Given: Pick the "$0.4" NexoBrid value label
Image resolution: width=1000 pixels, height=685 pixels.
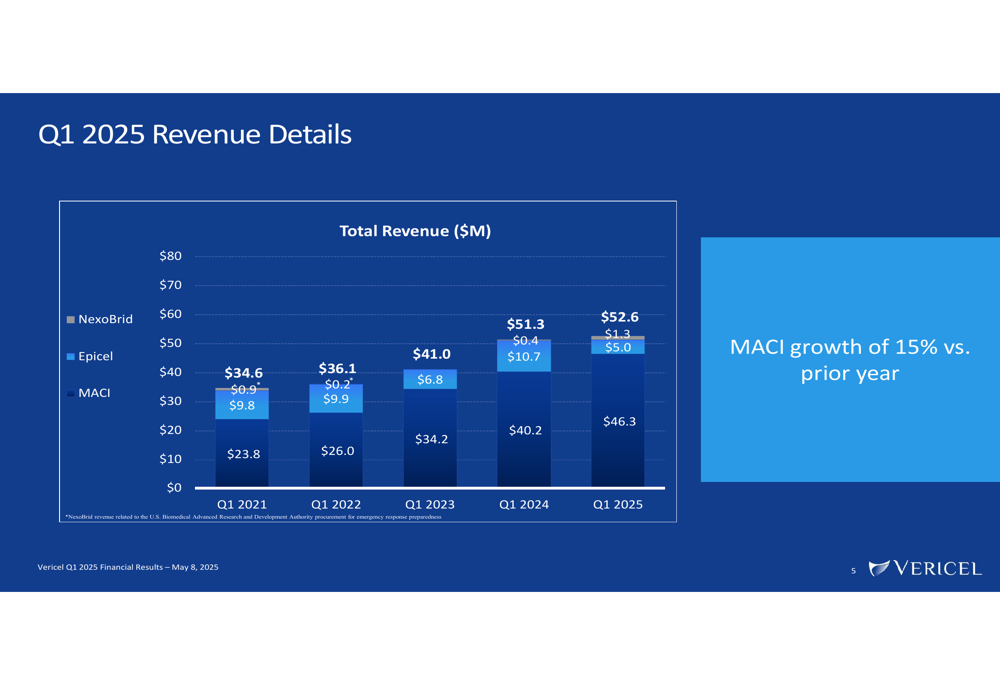Looking at the screenshot, I should click(x=526, y=341).
